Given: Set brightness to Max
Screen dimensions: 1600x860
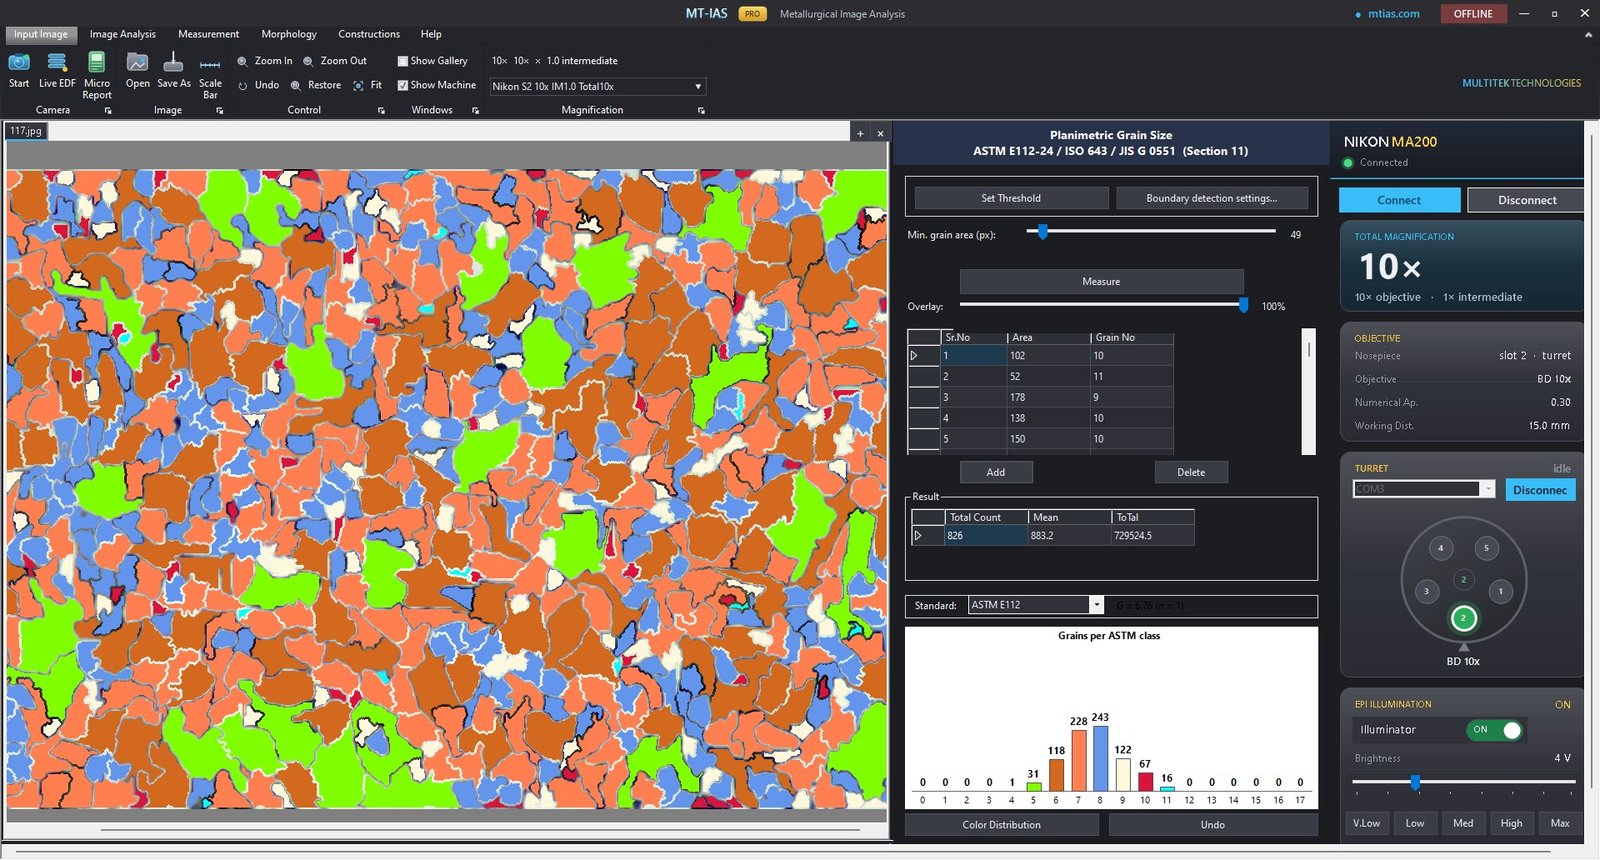Looking at the screenshot, I should coord(1560,823).
